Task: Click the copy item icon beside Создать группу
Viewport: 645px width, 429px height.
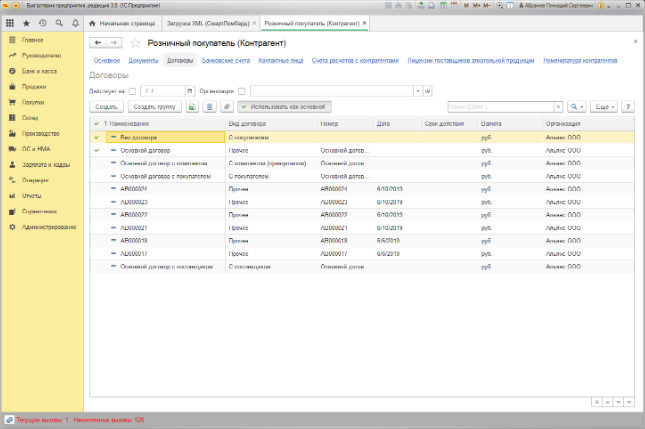Action: click(192, 107)
